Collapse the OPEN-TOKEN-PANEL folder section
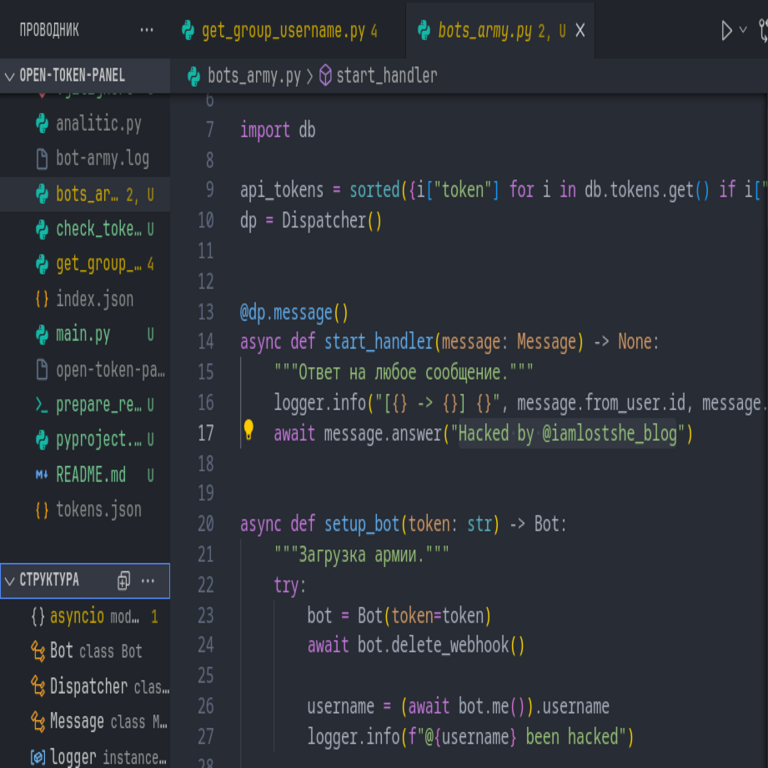768x768 pixels. [10, 76]
